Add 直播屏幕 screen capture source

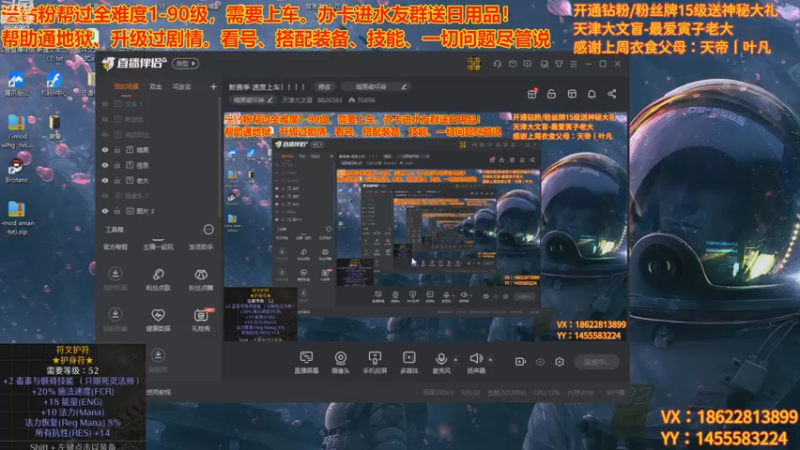306,362
